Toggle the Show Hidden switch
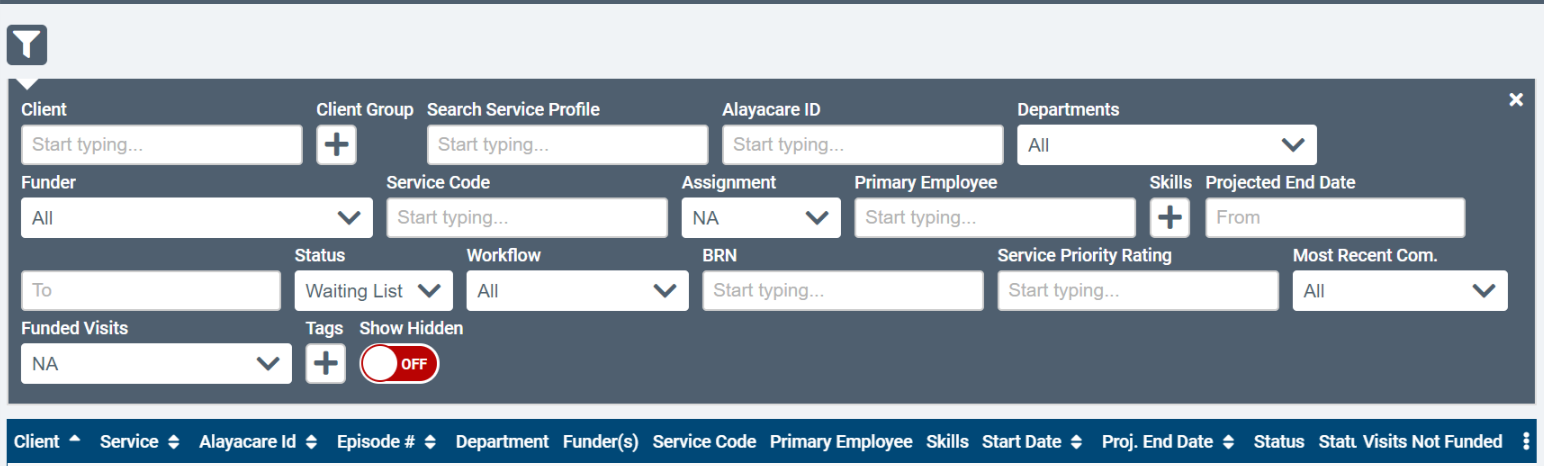The image size is (1544, 466). tap(399, 364)
